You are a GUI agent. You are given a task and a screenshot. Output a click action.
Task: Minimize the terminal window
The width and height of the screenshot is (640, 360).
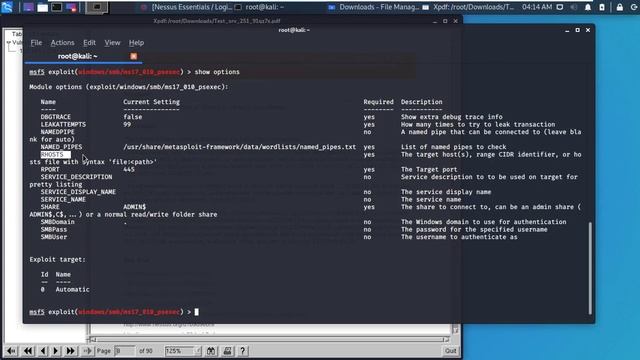coord(567,30)
